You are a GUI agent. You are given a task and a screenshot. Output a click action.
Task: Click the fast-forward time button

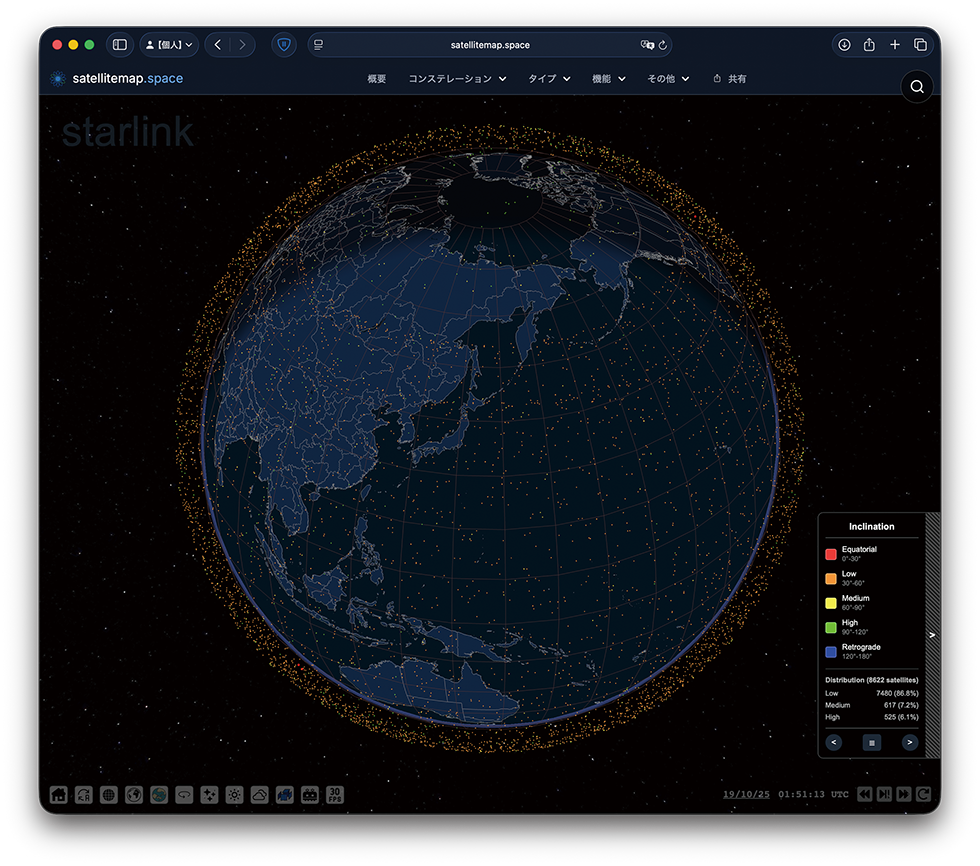(x=904, y=794)
